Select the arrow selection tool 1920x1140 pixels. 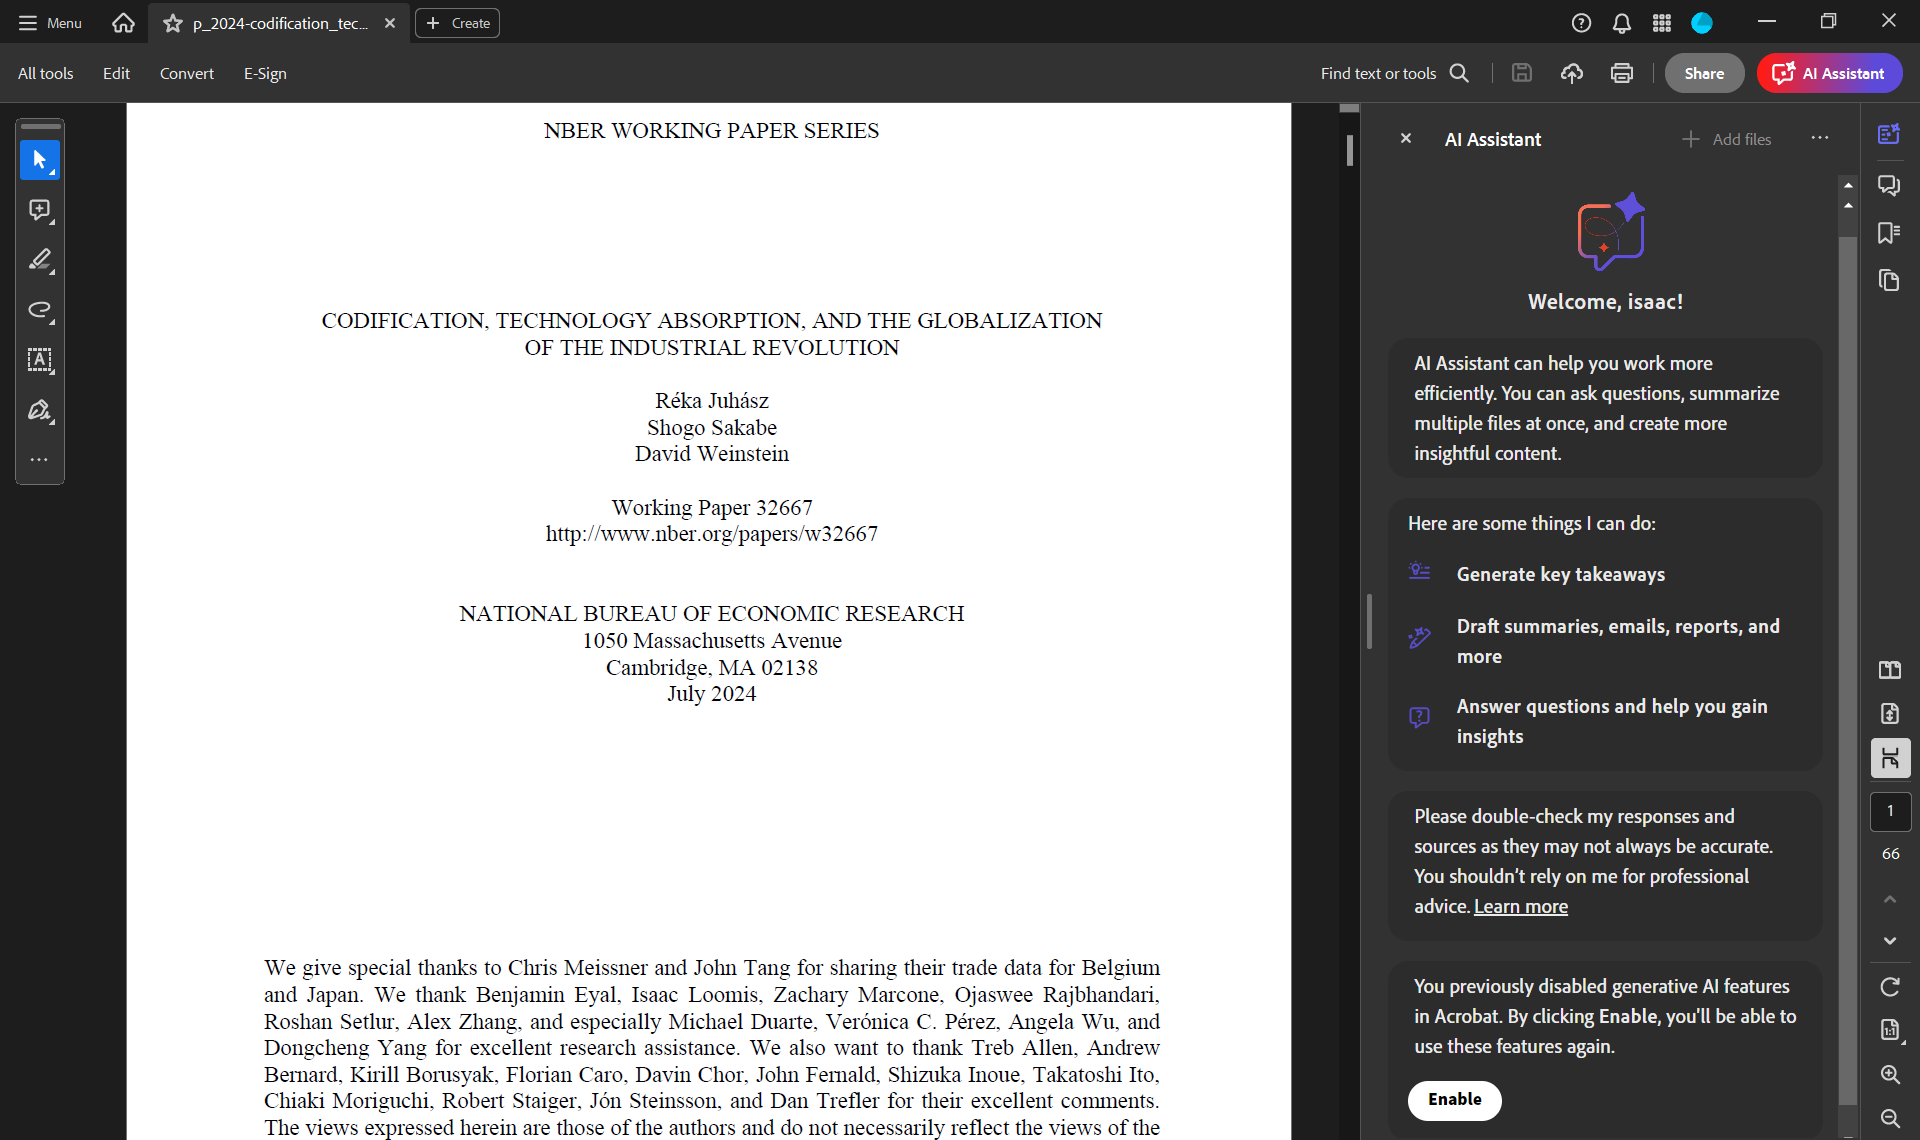coord(39,160)
